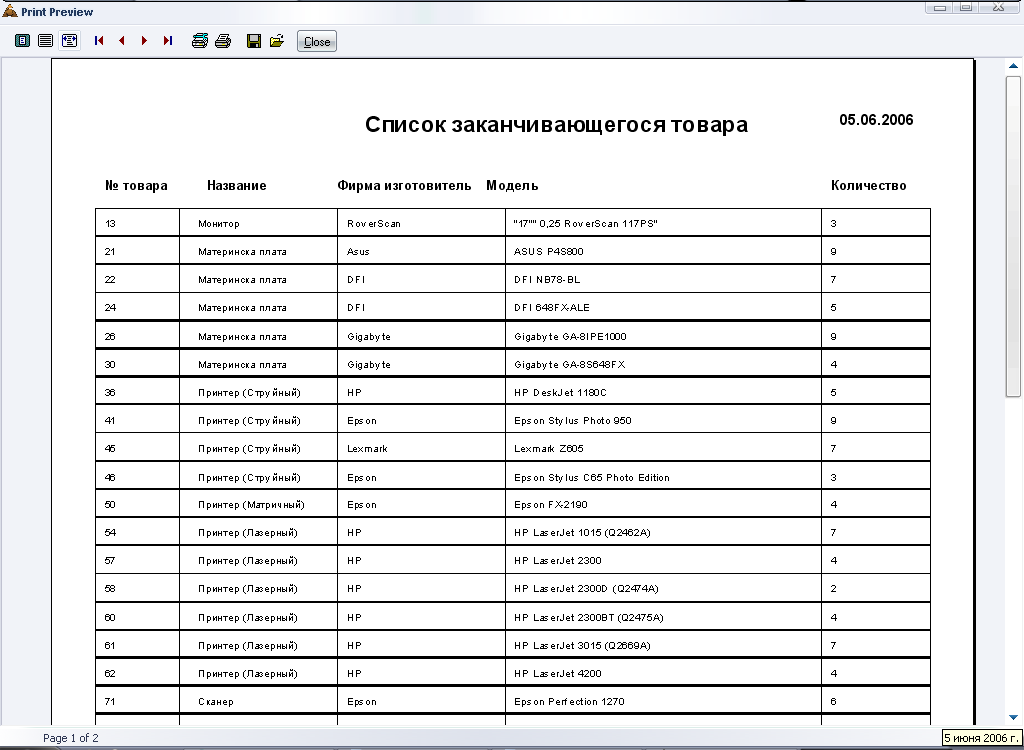
Task: Click the report title 'Список заканчивающегося товара'
Action: coord(556,124)
